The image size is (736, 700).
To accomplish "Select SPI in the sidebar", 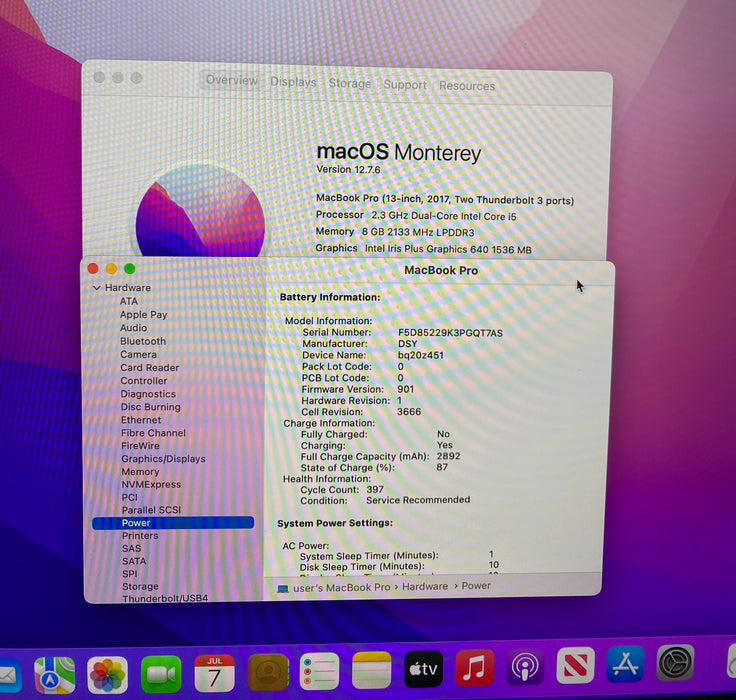I will (130, 573).
